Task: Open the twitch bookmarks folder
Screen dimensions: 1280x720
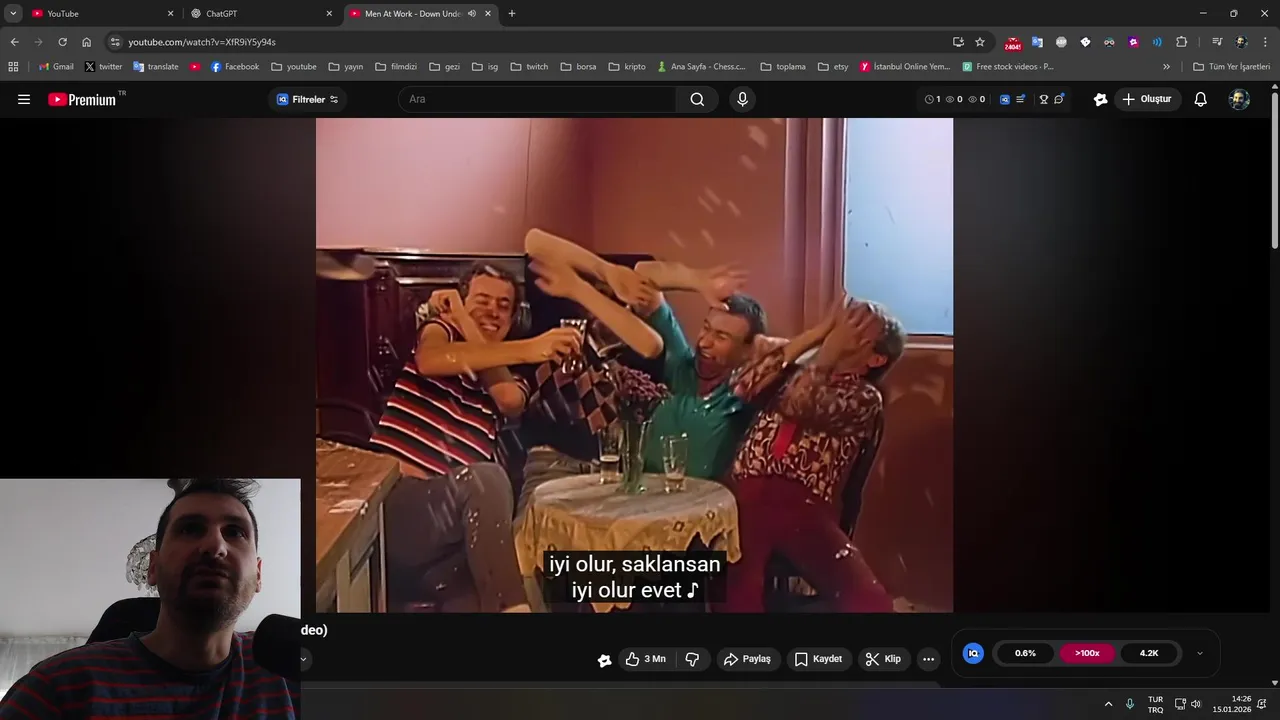Action: point(529,67)
